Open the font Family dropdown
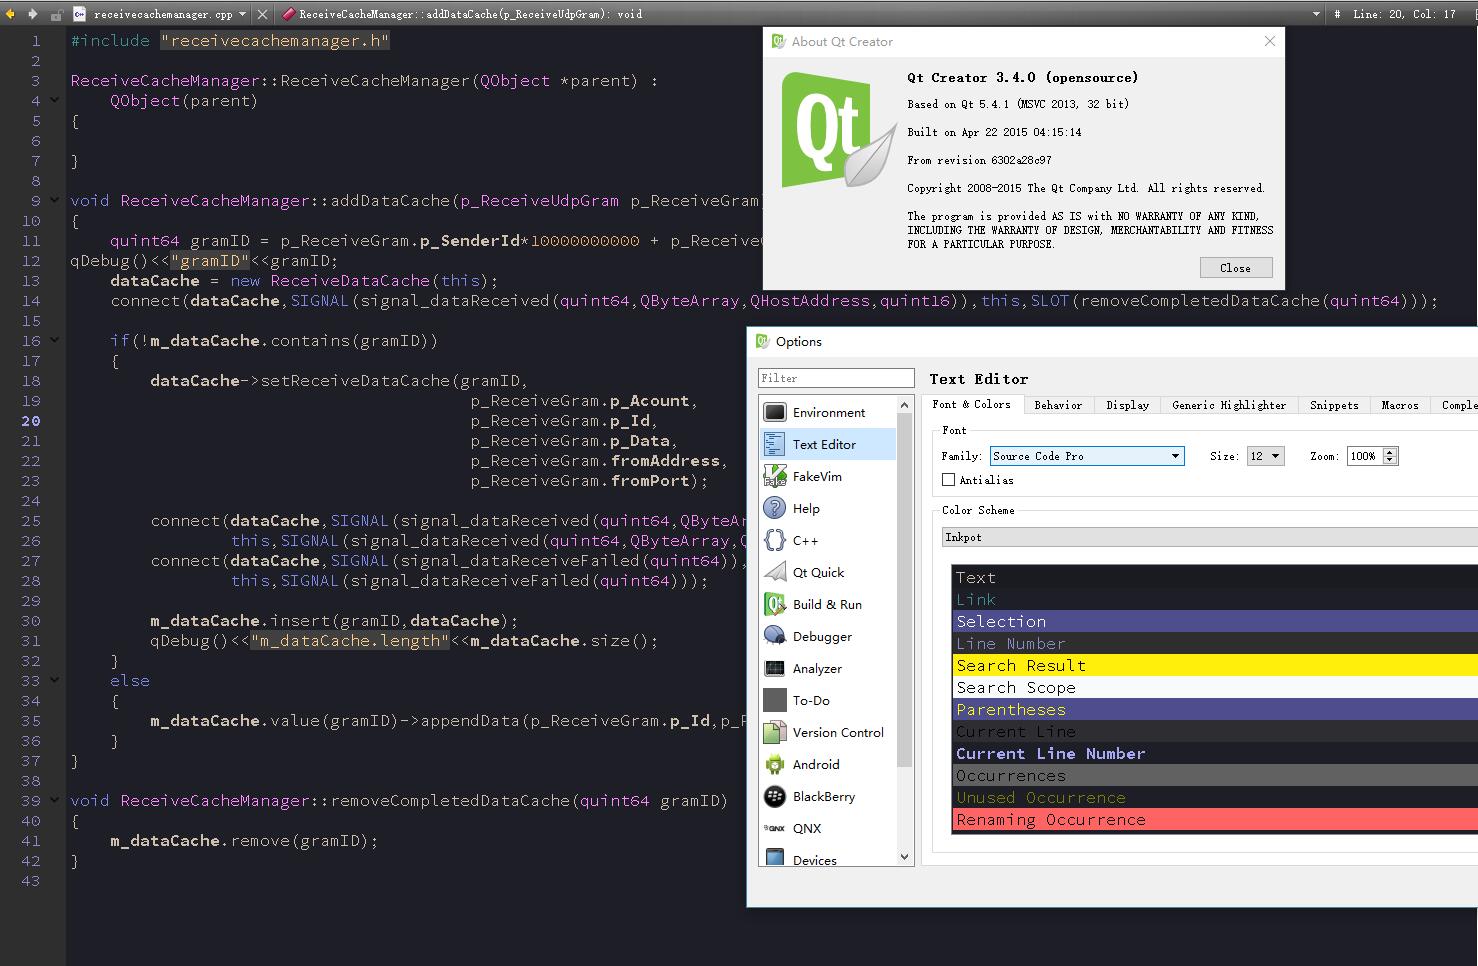The image size is (1478, 966). point(1175,456)
